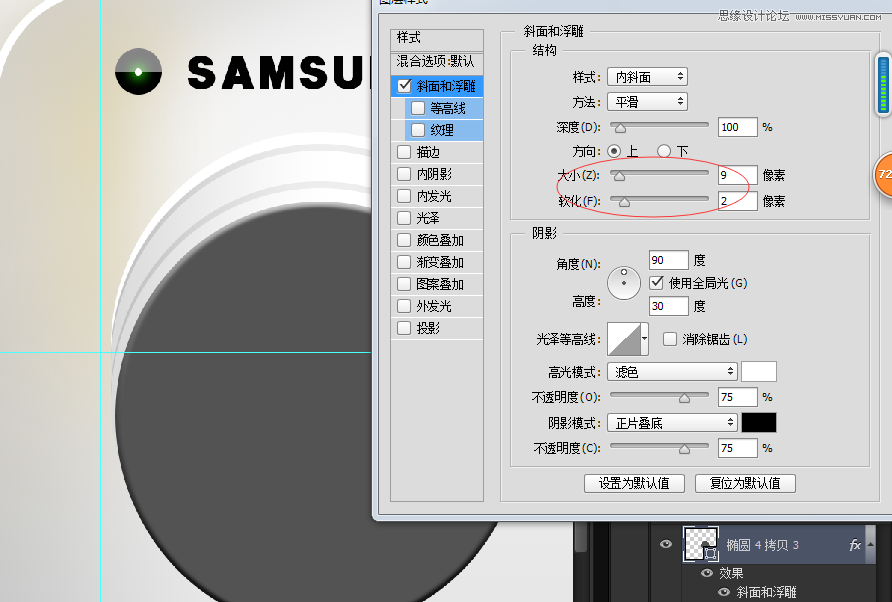Enable the 颜色叠加 checkbox

[404, 240]
